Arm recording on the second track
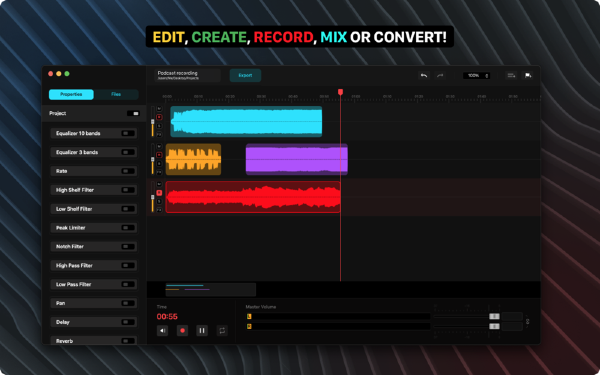 click(159, 155)
